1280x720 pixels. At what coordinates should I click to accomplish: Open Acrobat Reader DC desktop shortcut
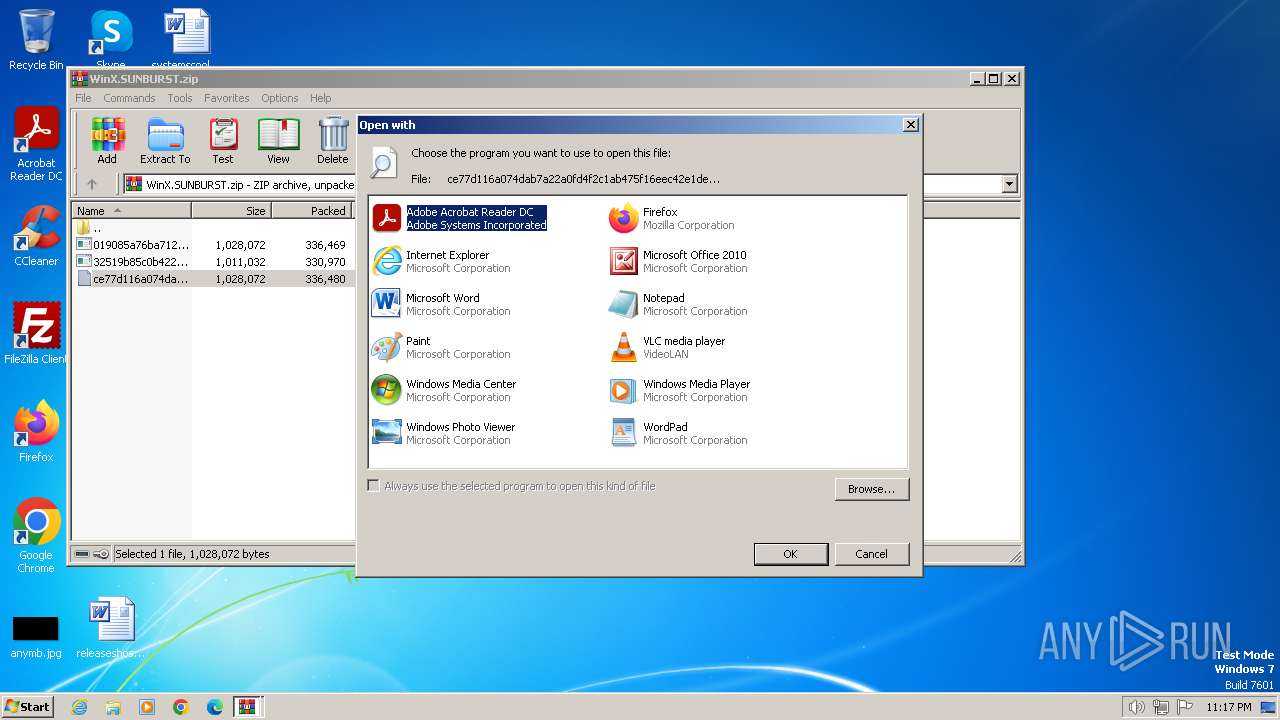pyautogui.click(x=36, y=145)
